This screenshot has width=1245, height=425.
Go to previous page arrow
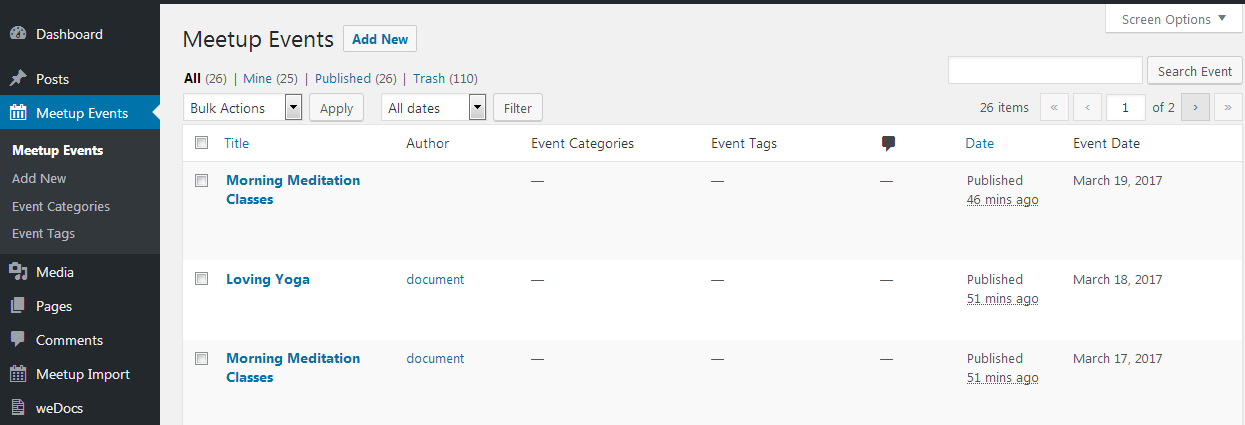point(1087,107)
